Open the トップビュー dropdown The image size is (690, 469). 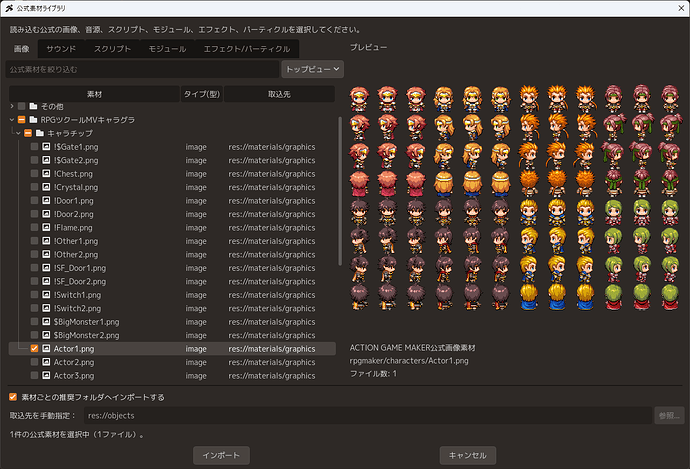pos(312,69)
